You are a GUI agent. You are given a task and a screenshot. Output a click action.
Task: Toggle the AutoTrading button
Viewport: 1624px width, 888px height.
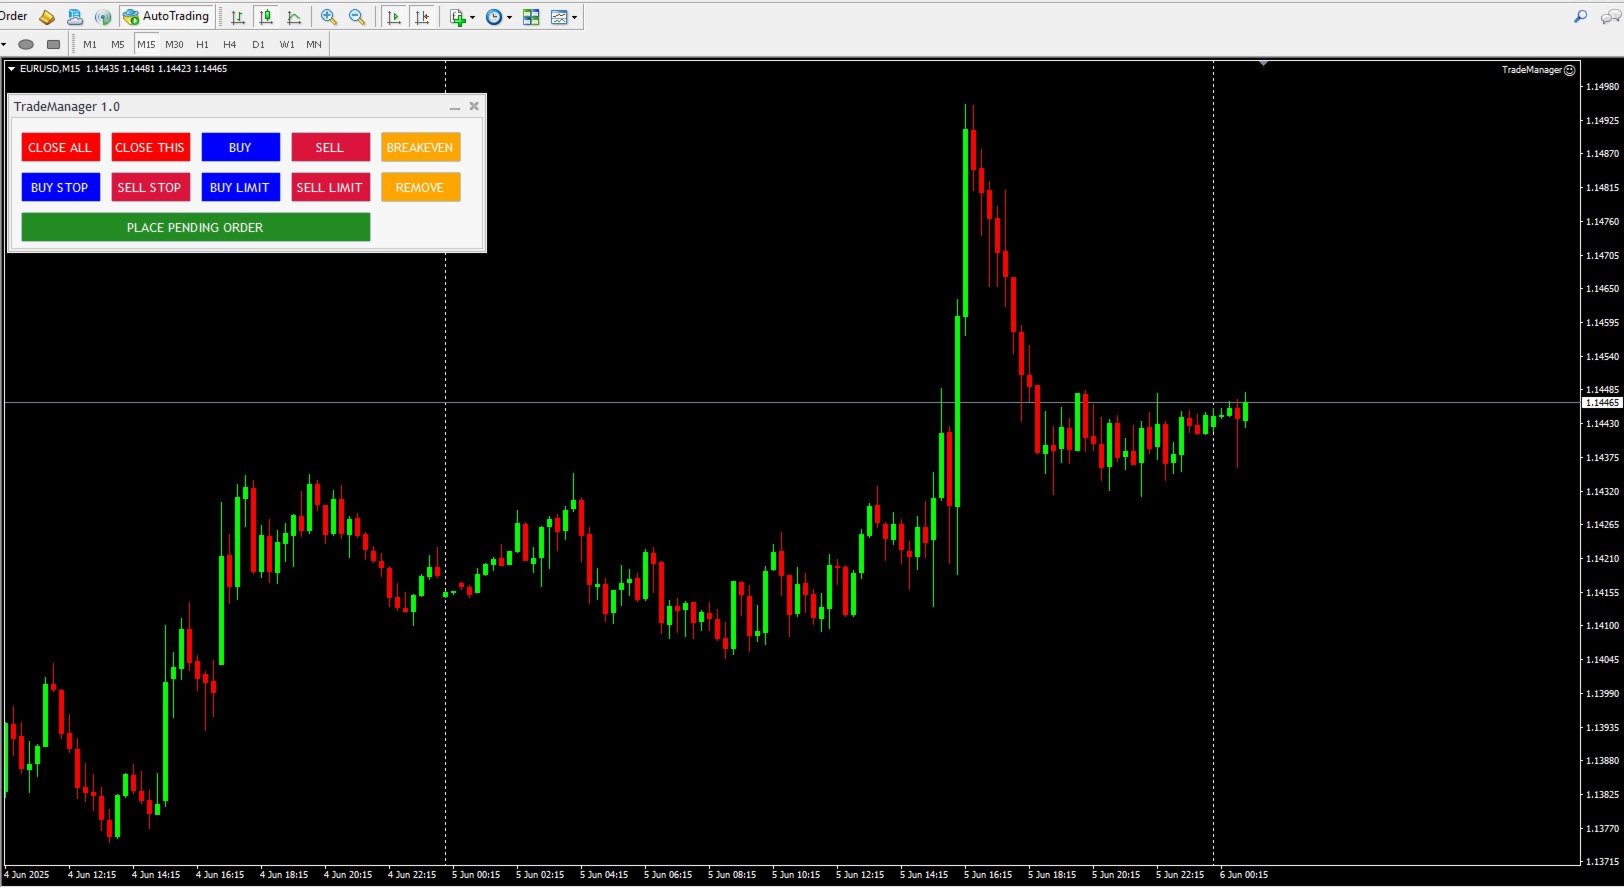click(x=166, y=16)
